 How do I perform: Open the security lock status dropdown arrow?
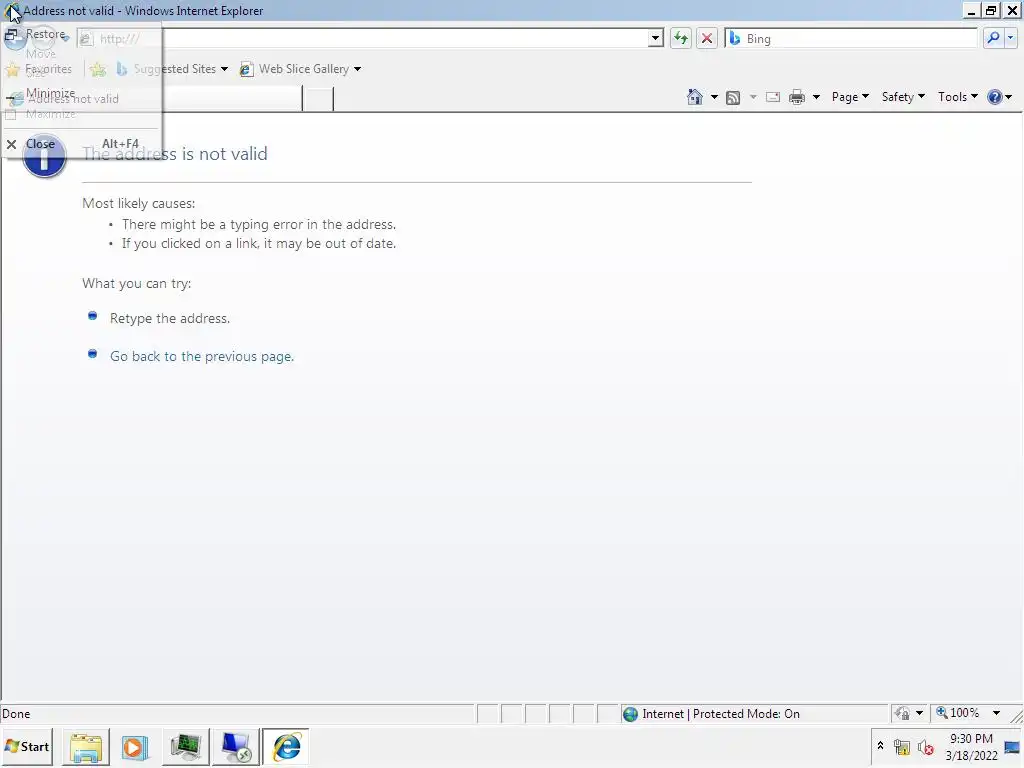pyautogui.click(x=920, y=713)
